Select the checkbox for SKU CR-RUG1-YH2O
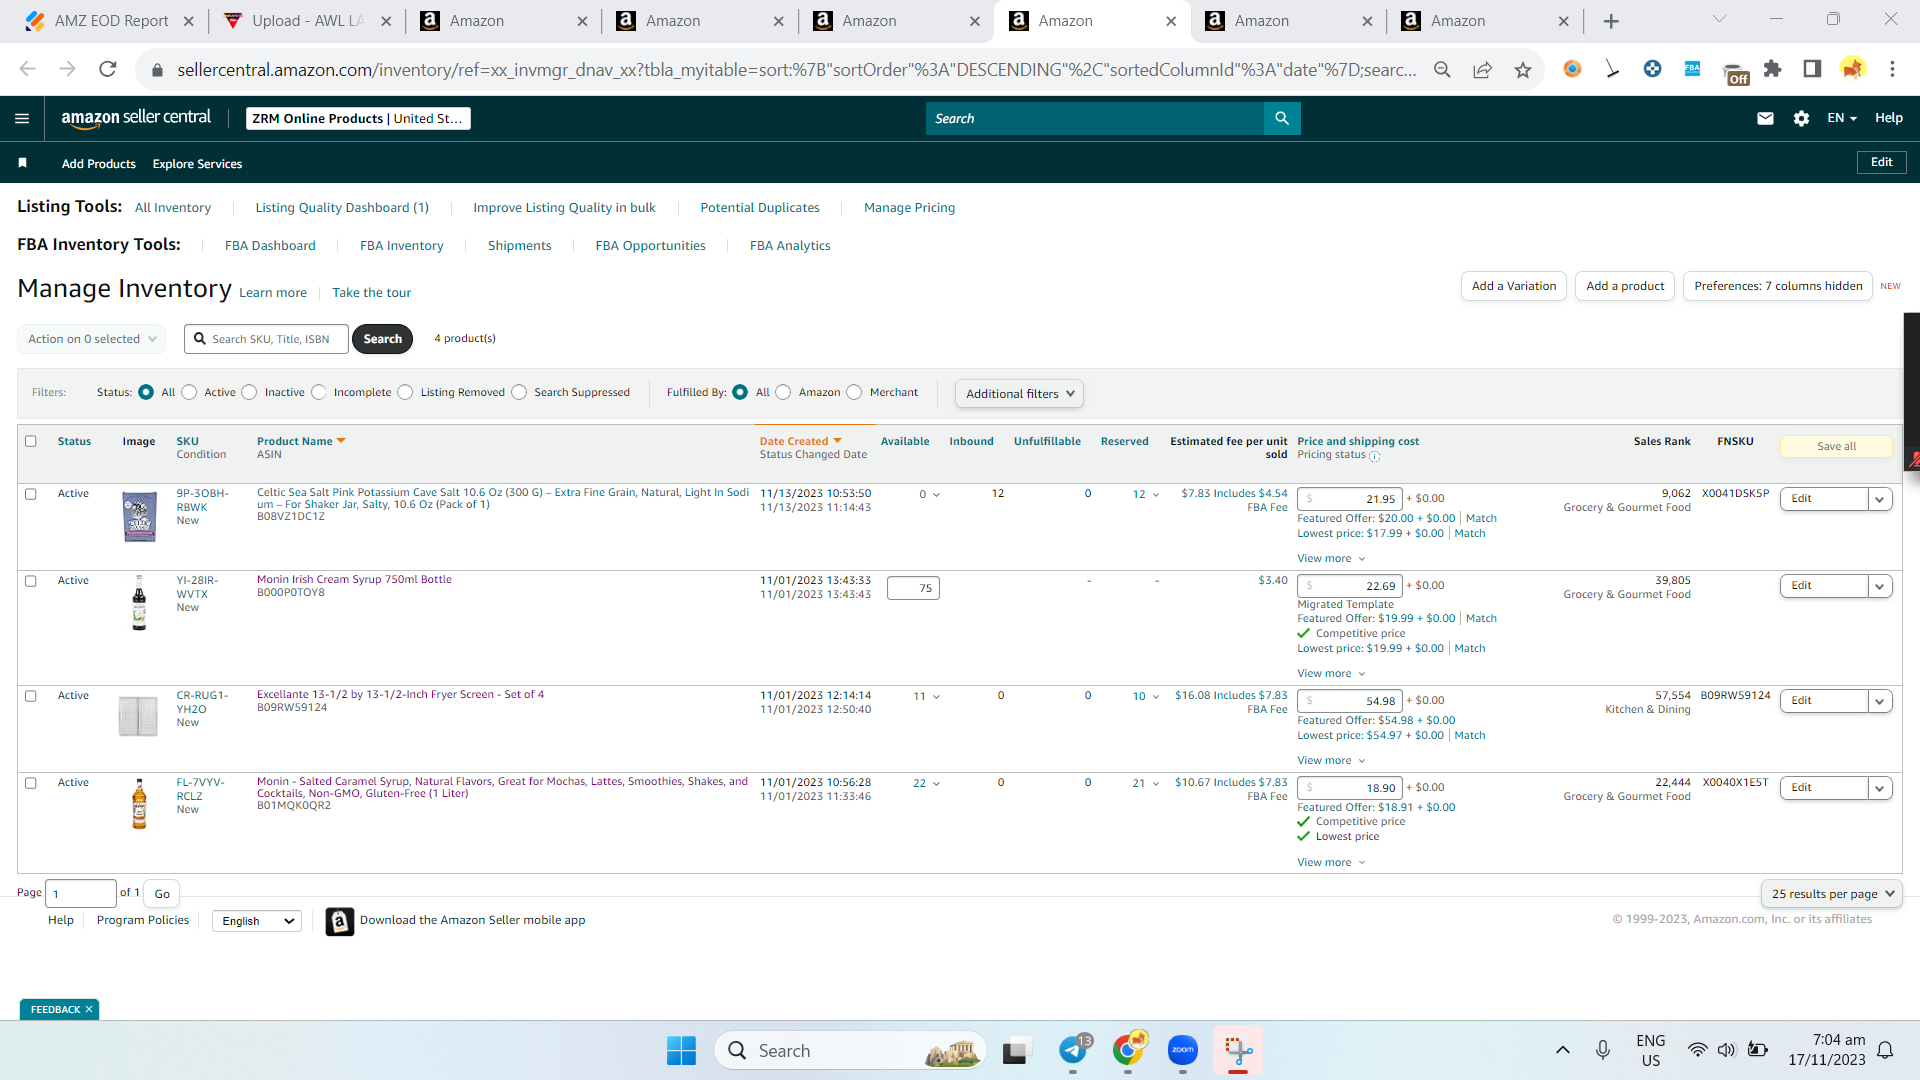Screen dimensions: 1920x1080 [x=30, y=696]
